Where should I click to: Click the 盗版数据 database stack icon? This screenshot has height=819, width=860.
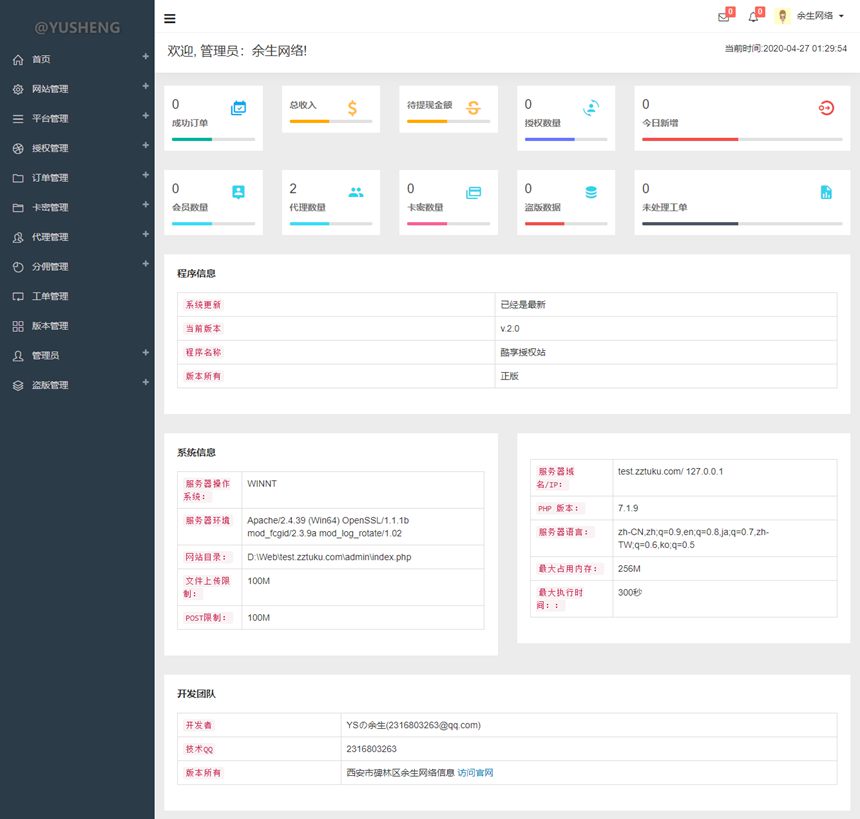click(591, 192)
